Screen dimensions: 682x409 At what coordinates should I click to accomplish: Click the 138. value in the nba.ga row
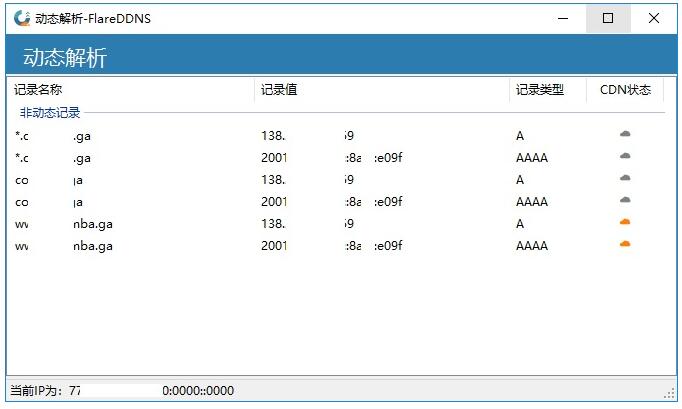(x=308, y=224)
